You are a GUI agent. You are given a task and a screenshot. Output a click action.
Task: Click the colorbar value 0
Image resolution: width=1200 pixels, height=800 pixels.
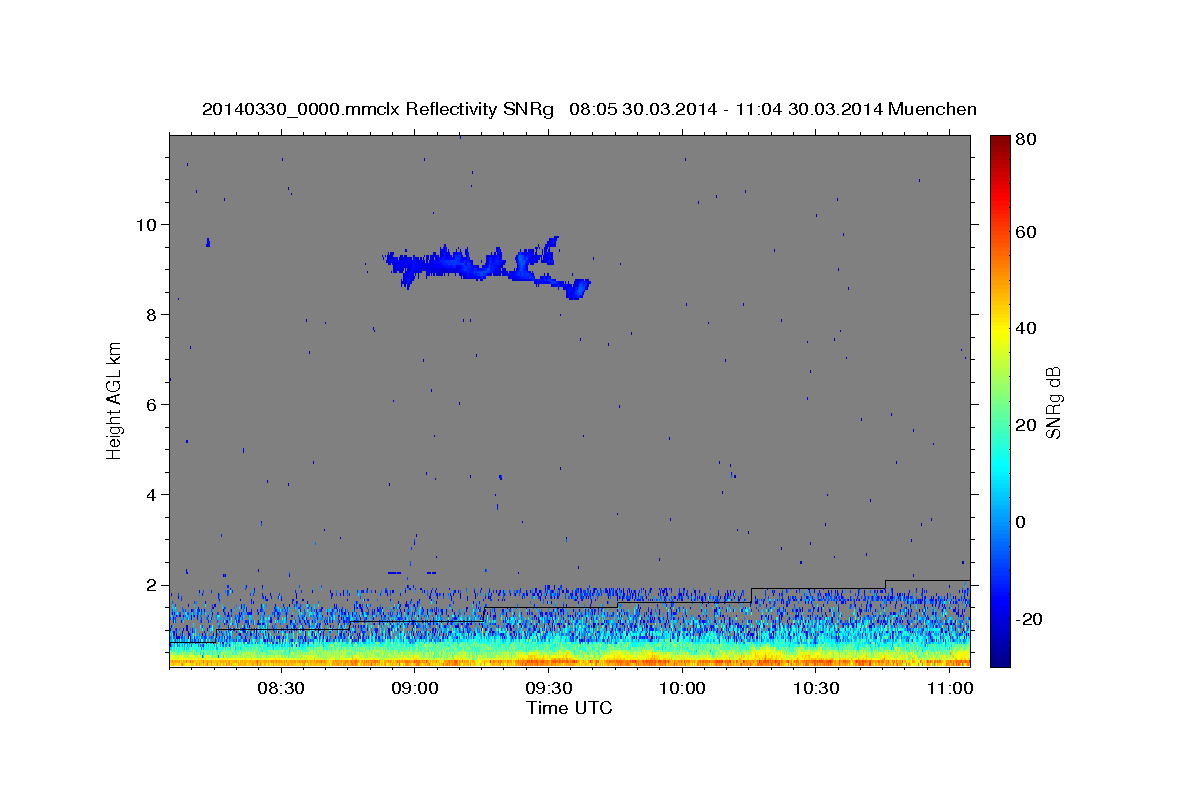pyautogui.click(x=1023, y=522)
